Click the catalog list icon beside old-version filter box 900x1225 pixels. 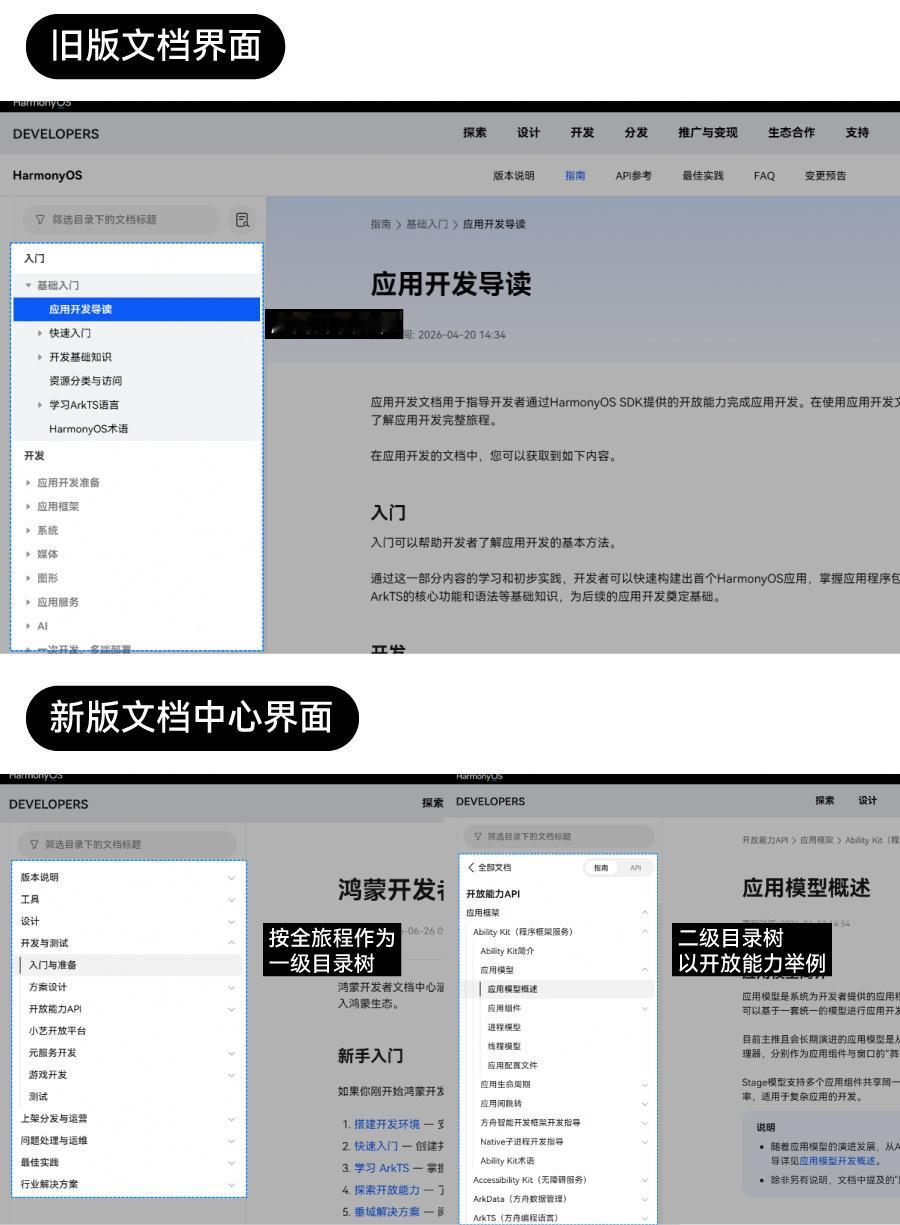242,220
